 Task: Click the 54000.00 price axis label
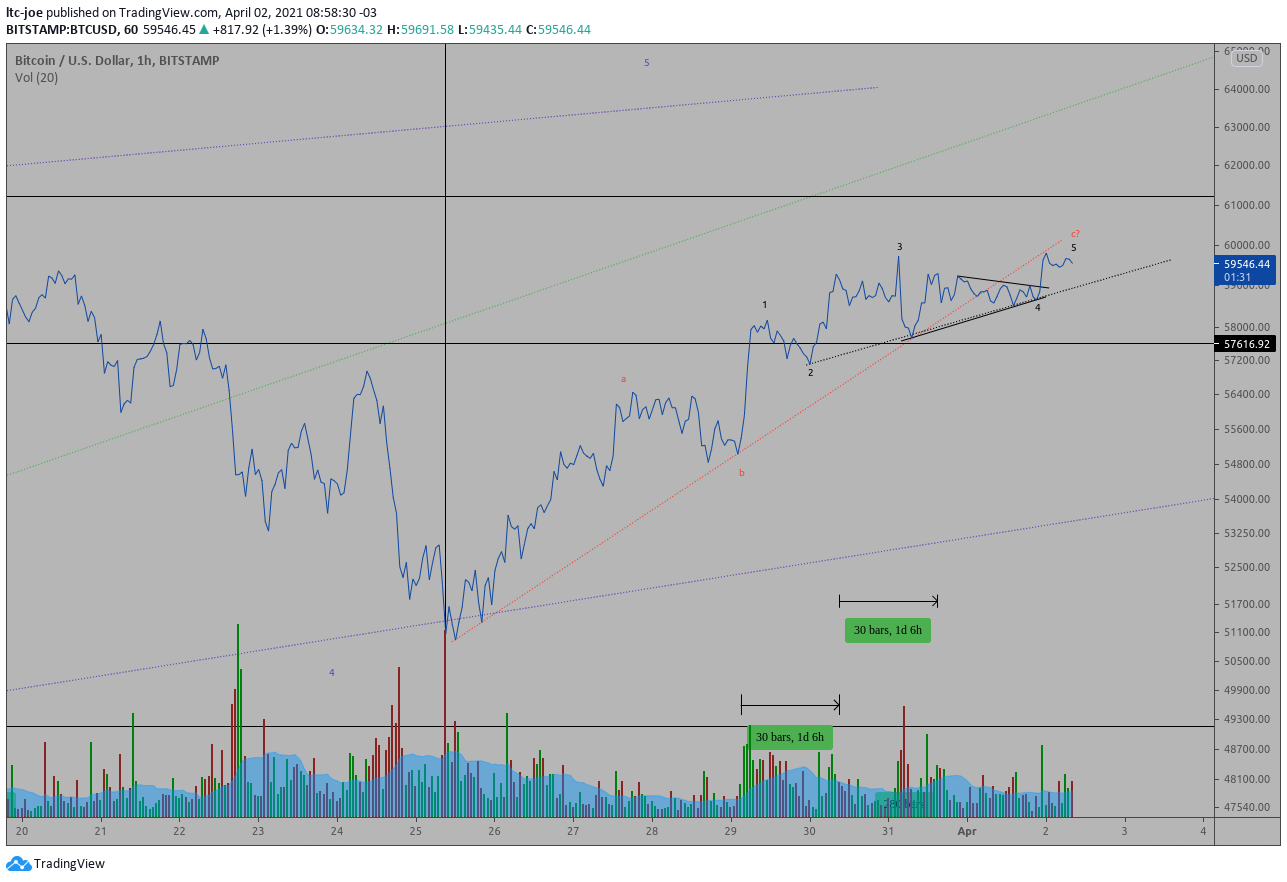[1246, 500]
